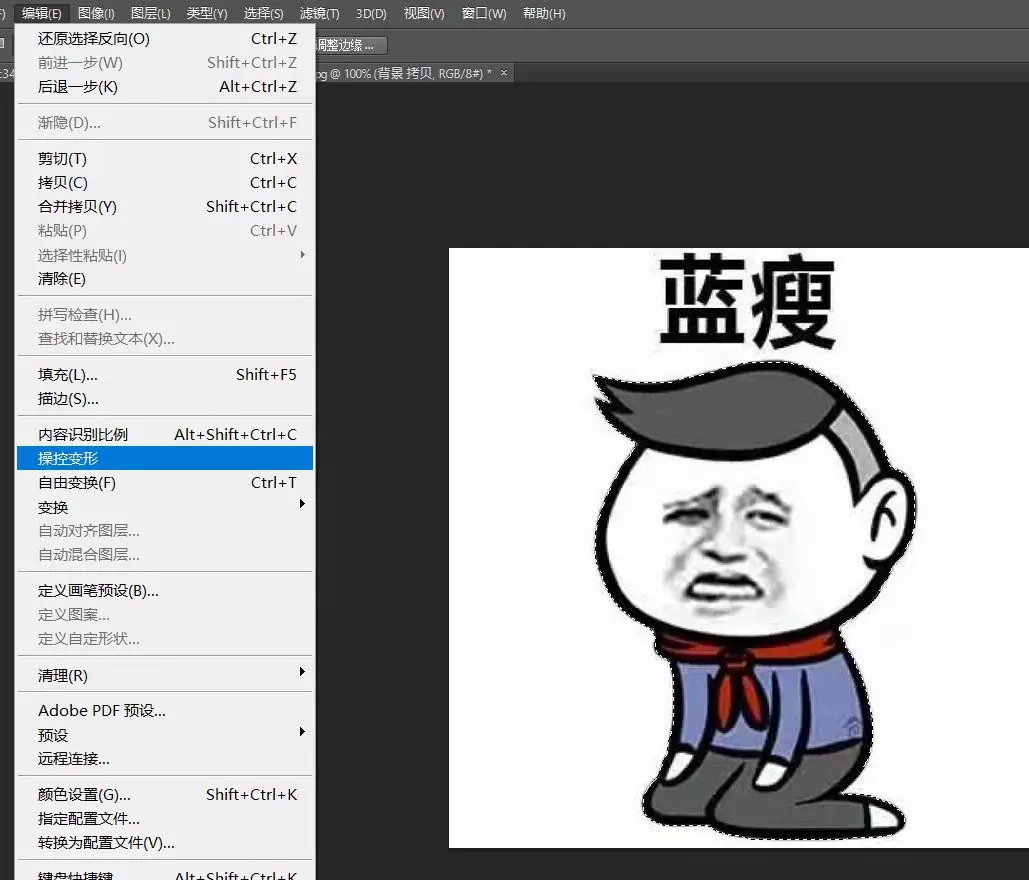Choose 自由变换(F) menu entry
The image size is (1029, 880).
[x=165, y=483]
